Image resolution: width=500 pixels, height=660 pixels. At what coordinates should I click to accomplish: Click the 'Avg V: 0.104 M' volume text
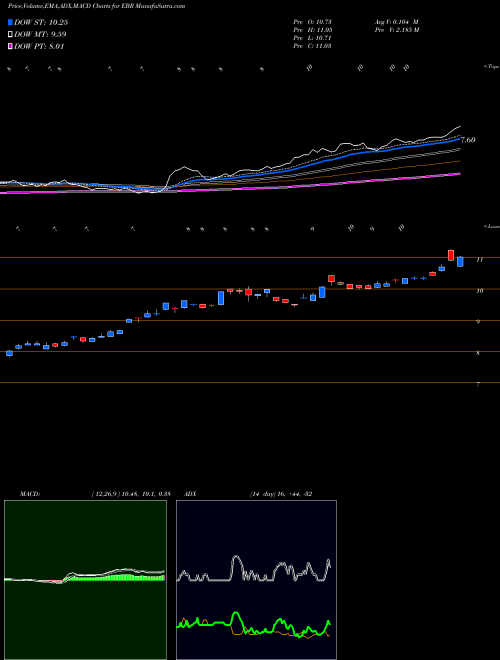(x=396, y=22)
